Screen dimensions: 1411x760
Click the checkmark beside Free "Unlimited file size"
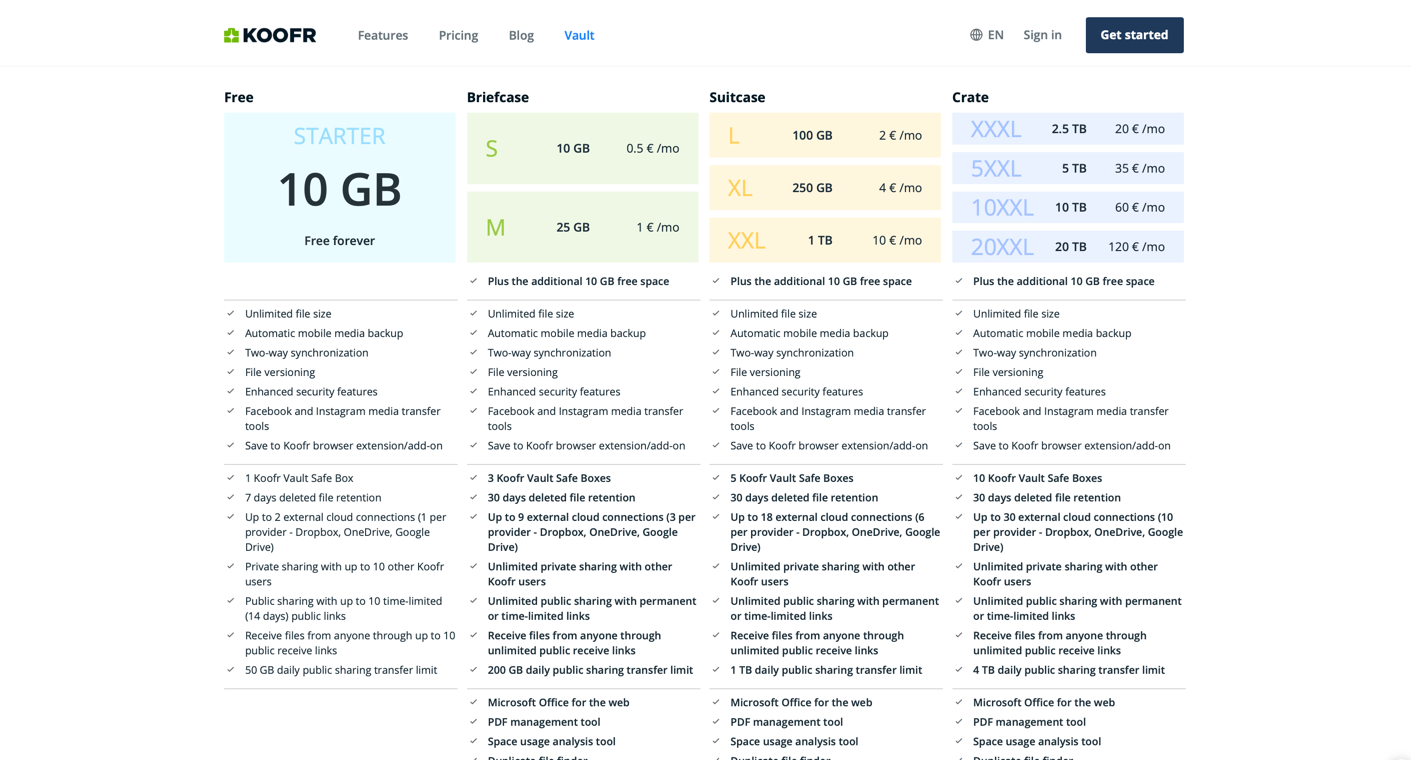coord(231,313)
